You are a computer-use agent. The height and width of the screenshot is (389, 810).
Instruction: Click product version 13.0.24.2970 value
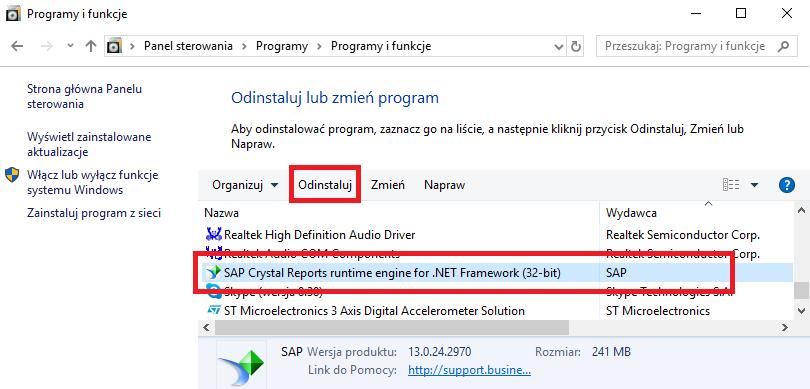click(440, 352)
